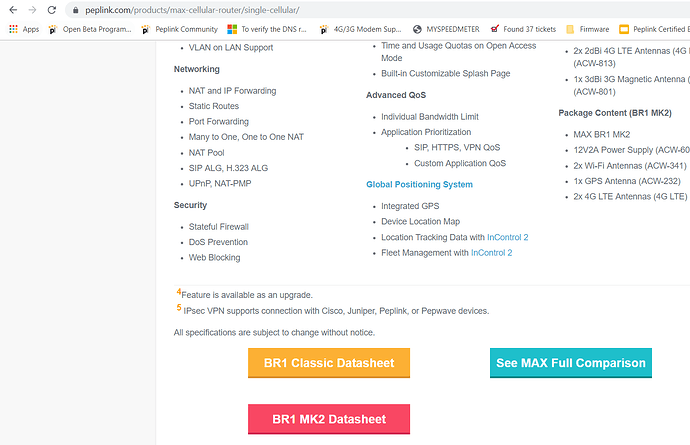Click the padlock site info icon

pyautogui.click(x=76, y=10)
